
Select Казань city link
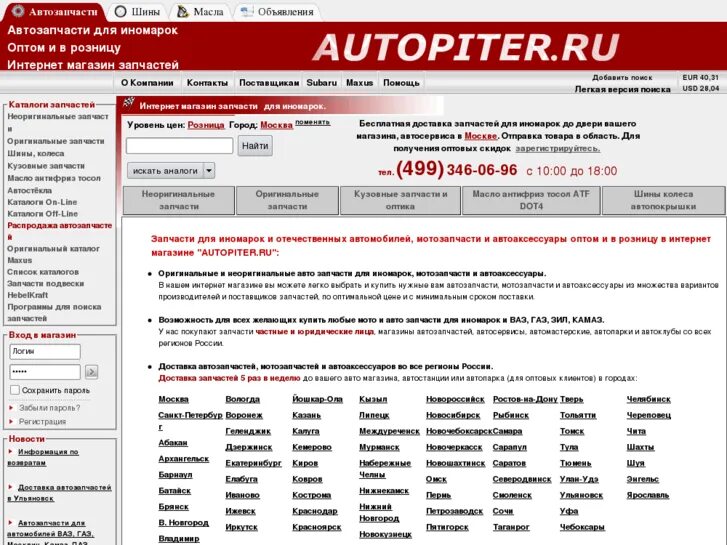click(x=306, y=415)
